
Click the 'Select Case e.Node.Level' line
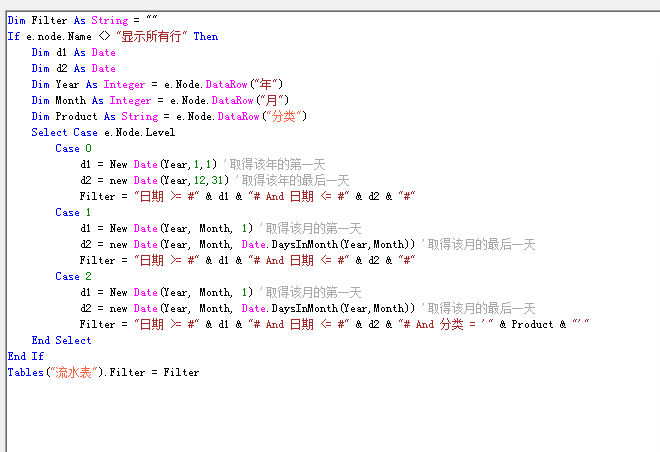[x=103, y=132]
